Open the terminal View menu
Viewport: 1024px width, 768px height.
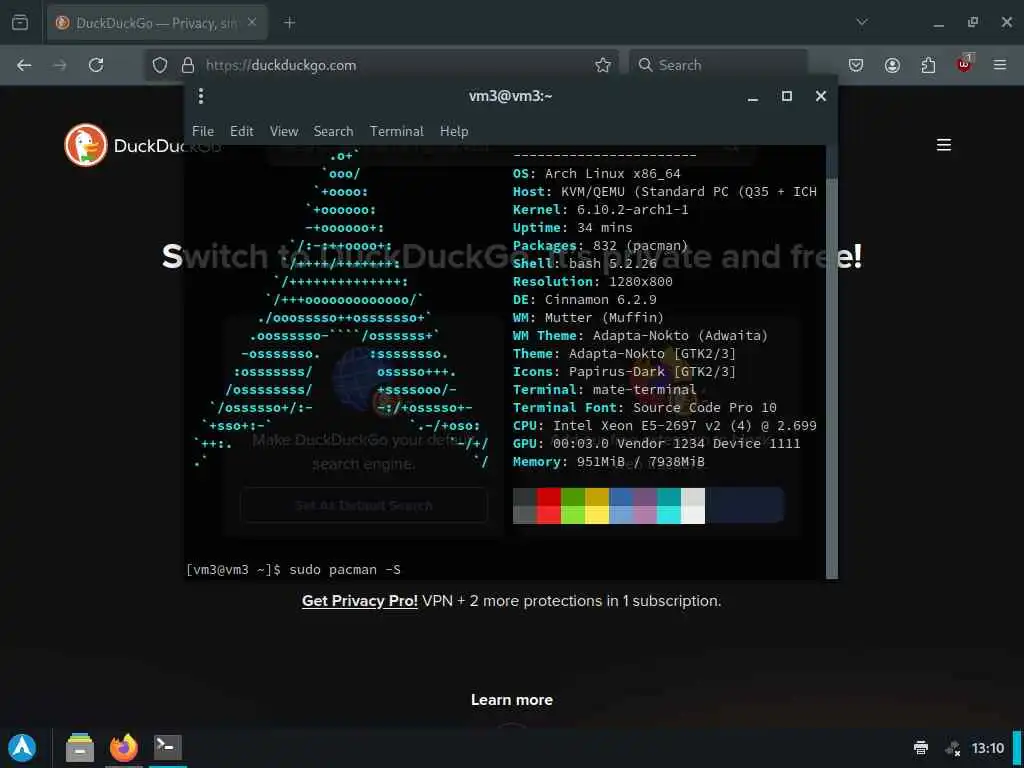point(284,131)
